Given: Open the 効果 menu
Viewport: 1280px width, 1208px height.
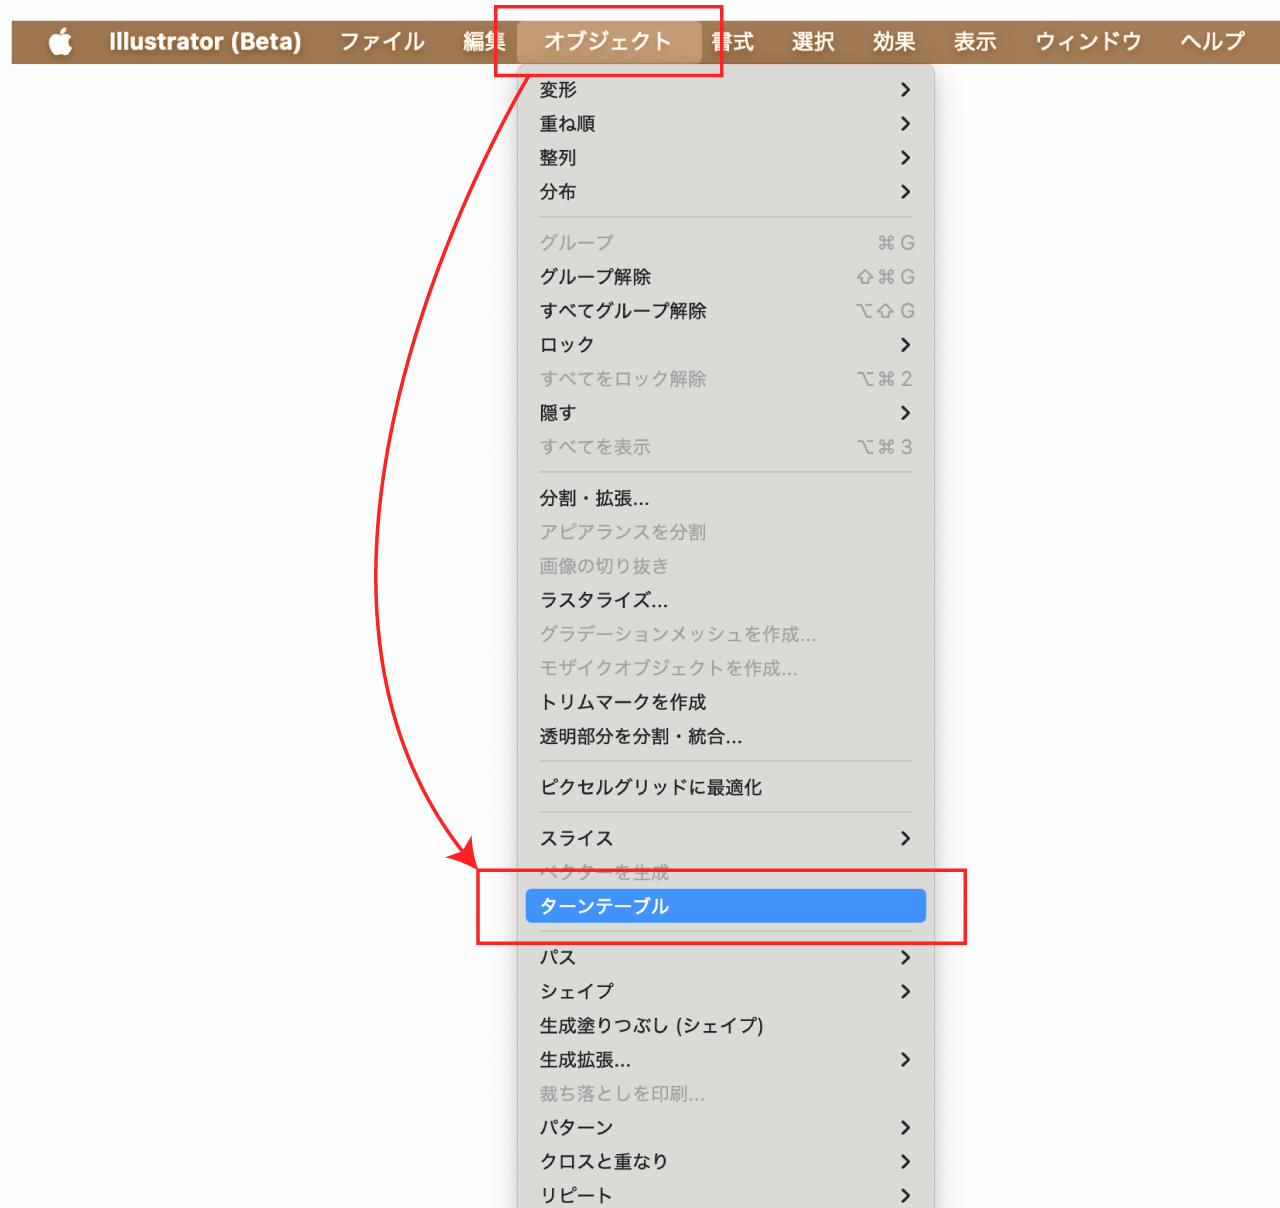Looking at the screenshot, I should coord(894,42).
